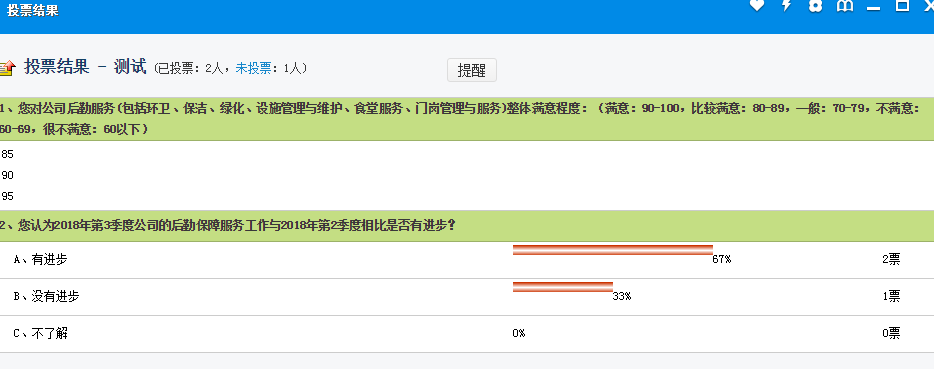934x369 pixels.
Task: Close the 投票结果 window
Action: point(929,5)
